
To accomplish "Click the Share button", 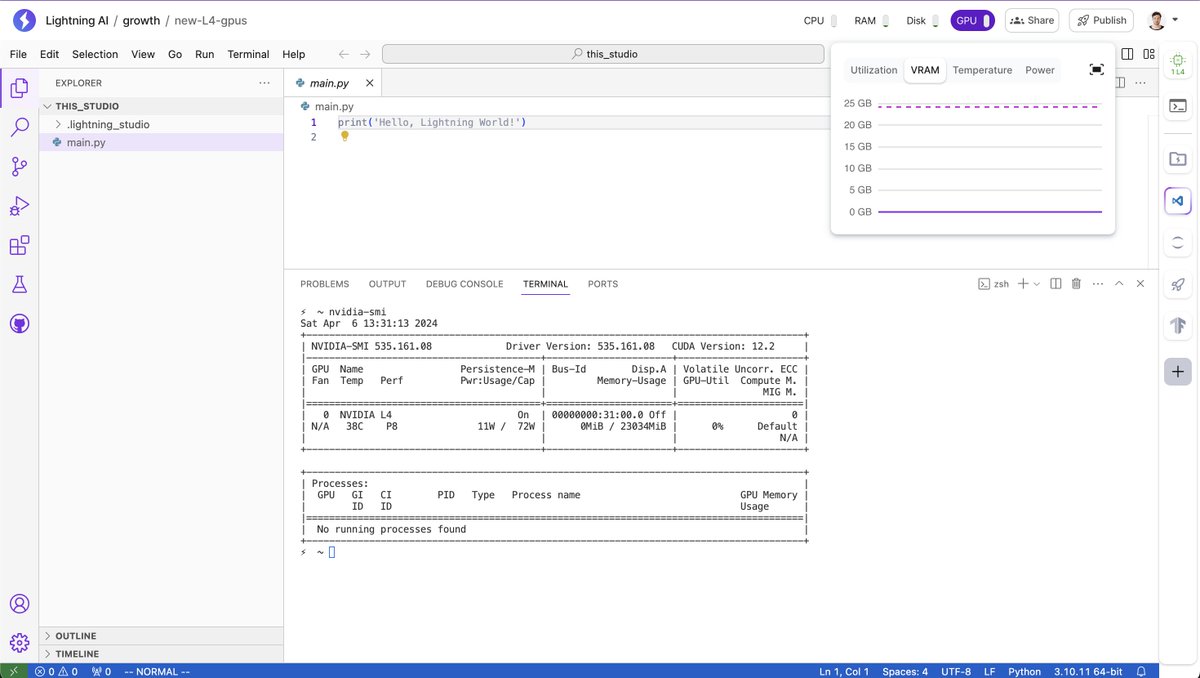I will coord(1032,20).
